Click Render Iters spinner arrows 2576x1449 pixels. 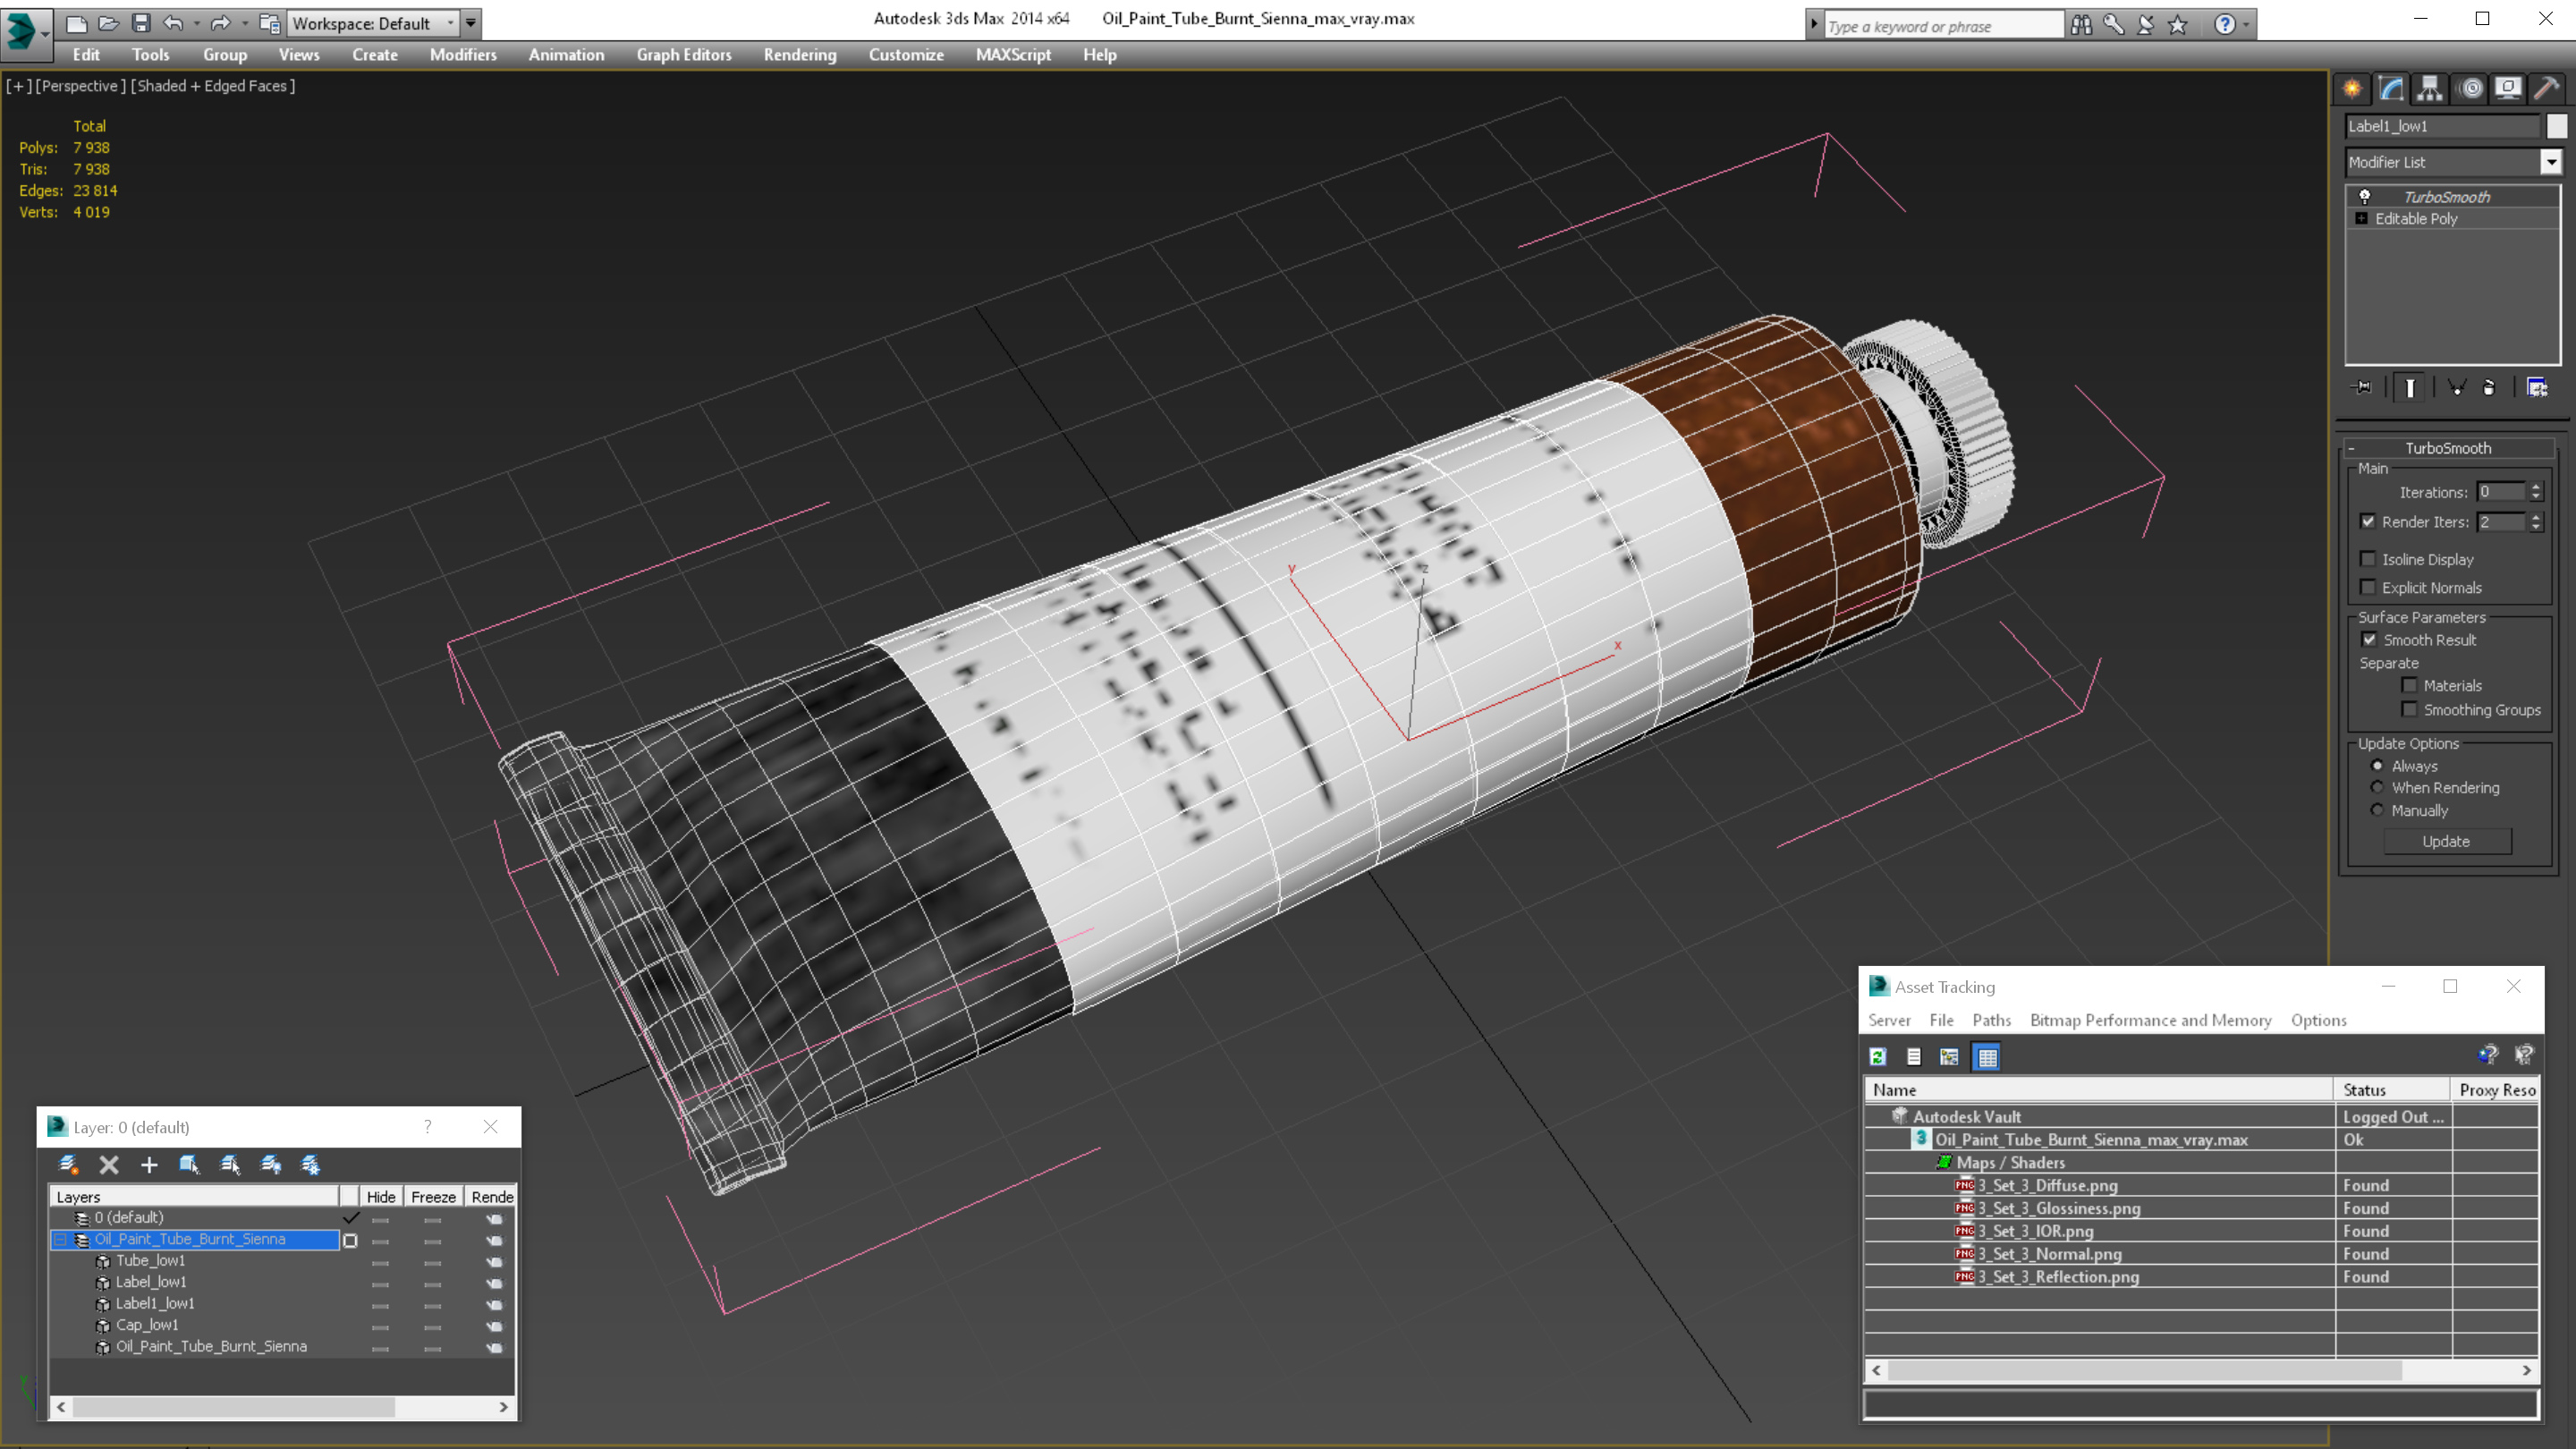(2535, 521)
